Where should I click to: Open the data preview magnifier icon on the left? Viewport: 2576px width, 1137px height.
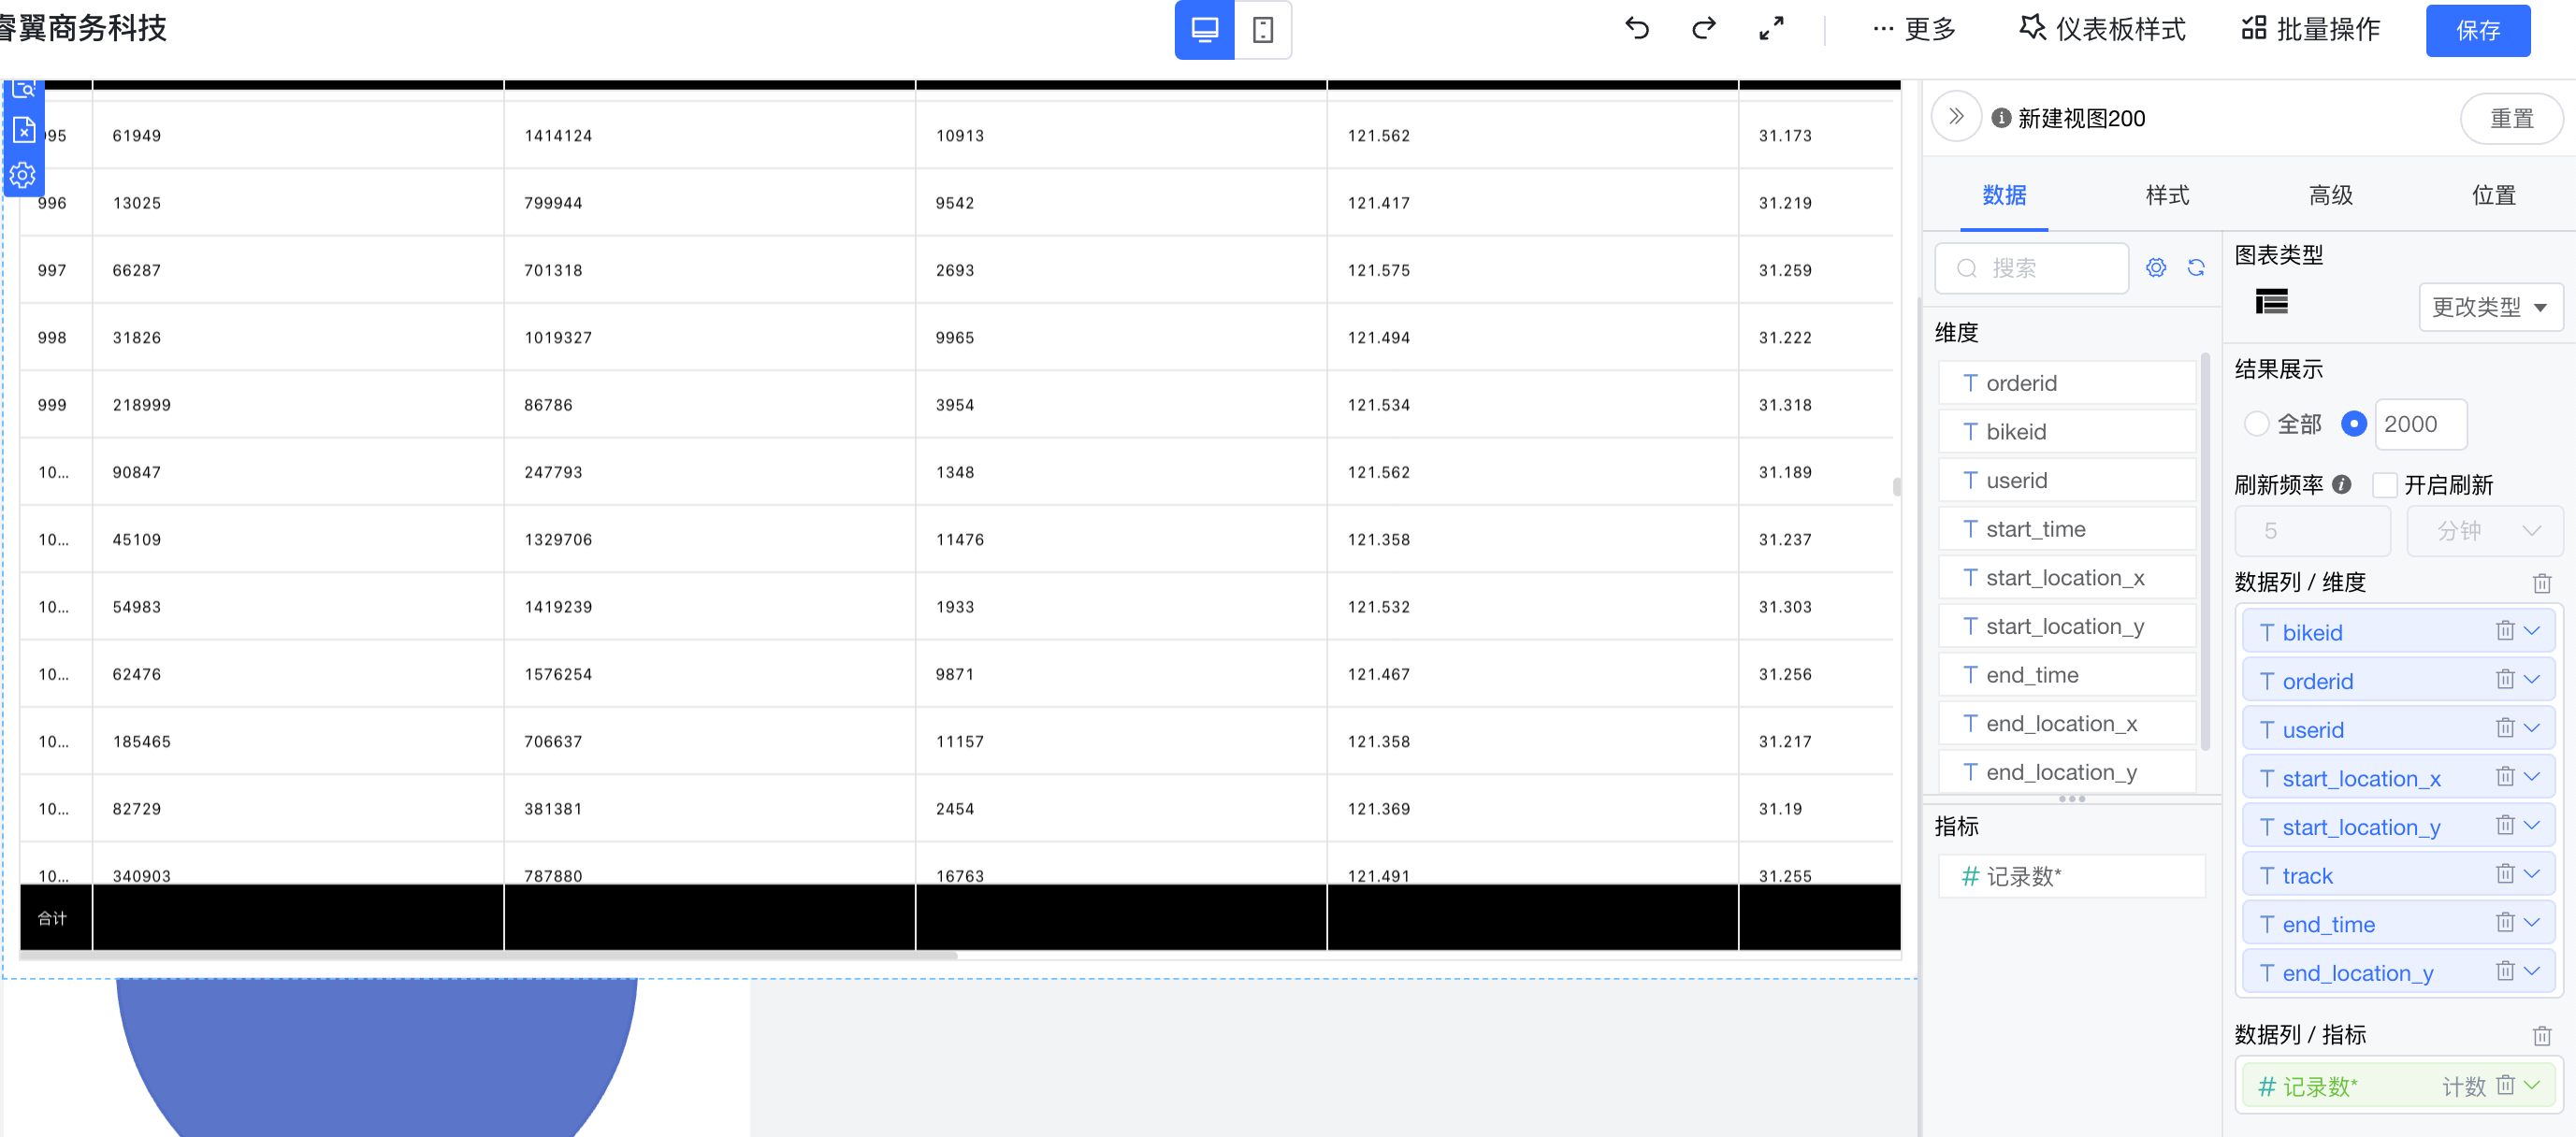(22, 88)
